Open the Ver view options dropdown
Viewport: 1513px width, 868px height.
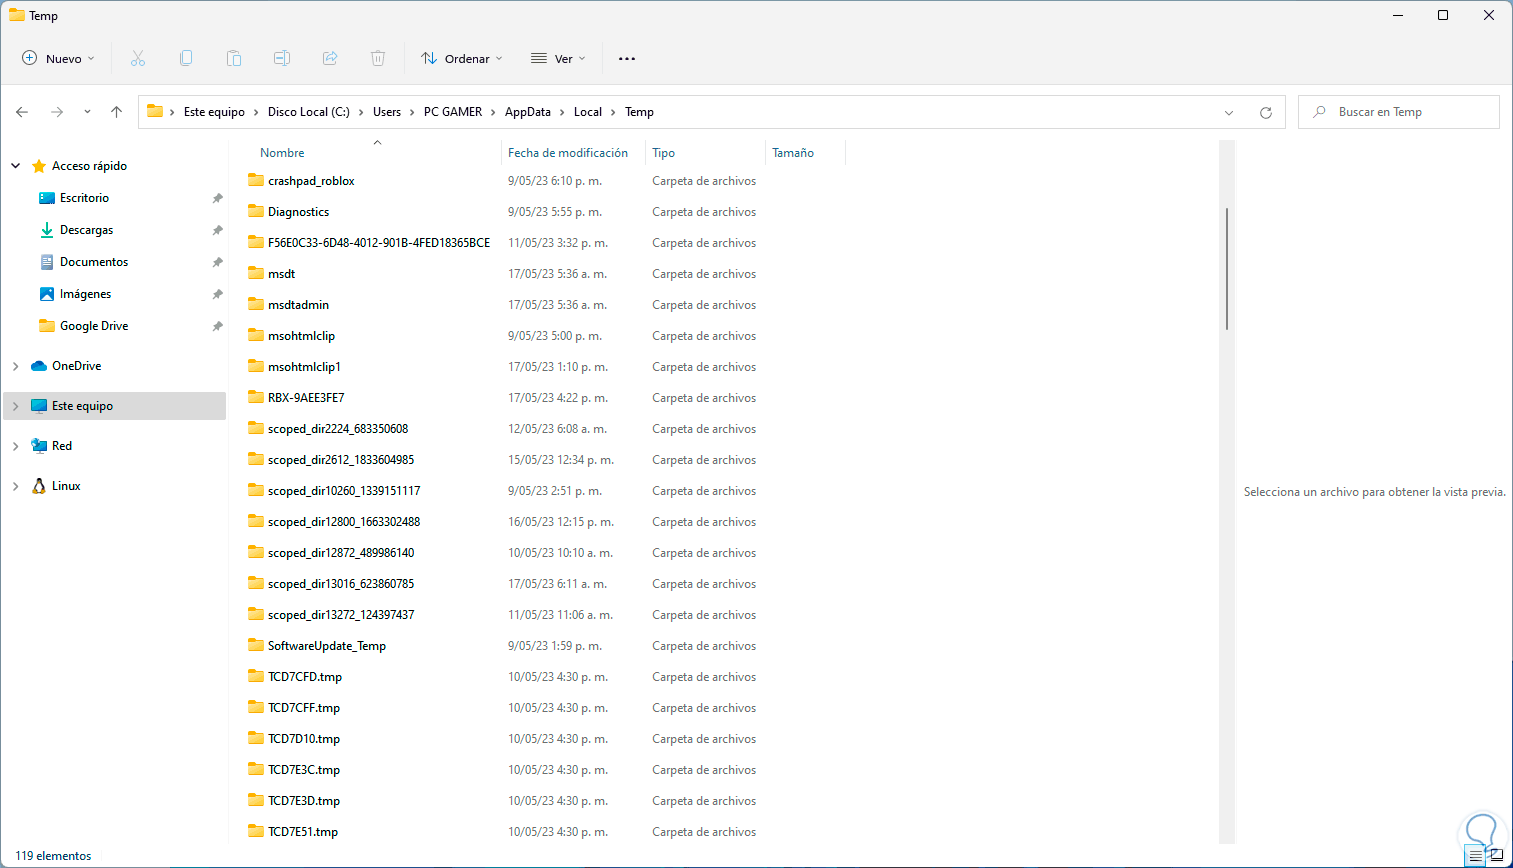(558, 59)
